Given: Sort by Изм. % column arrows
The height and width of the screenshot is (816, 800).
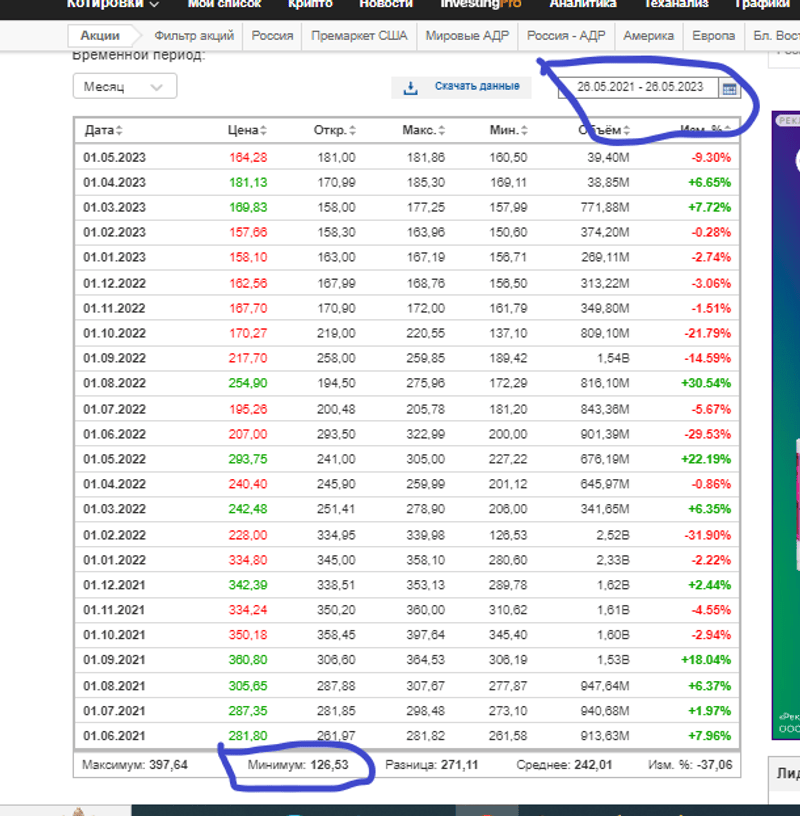Looking at the screenshot, I should pos(728,131).
